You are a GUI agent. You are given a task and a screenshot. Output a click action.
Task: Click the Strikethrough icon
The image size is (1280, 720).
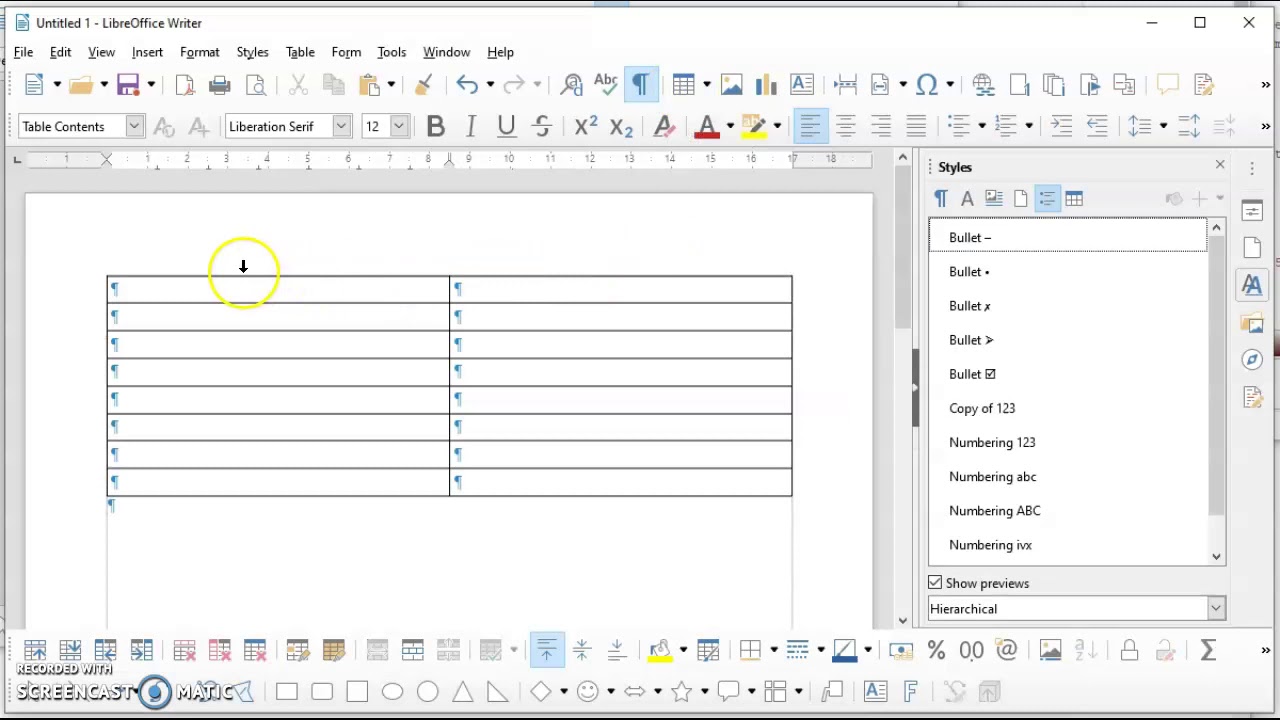click(542, 126)
